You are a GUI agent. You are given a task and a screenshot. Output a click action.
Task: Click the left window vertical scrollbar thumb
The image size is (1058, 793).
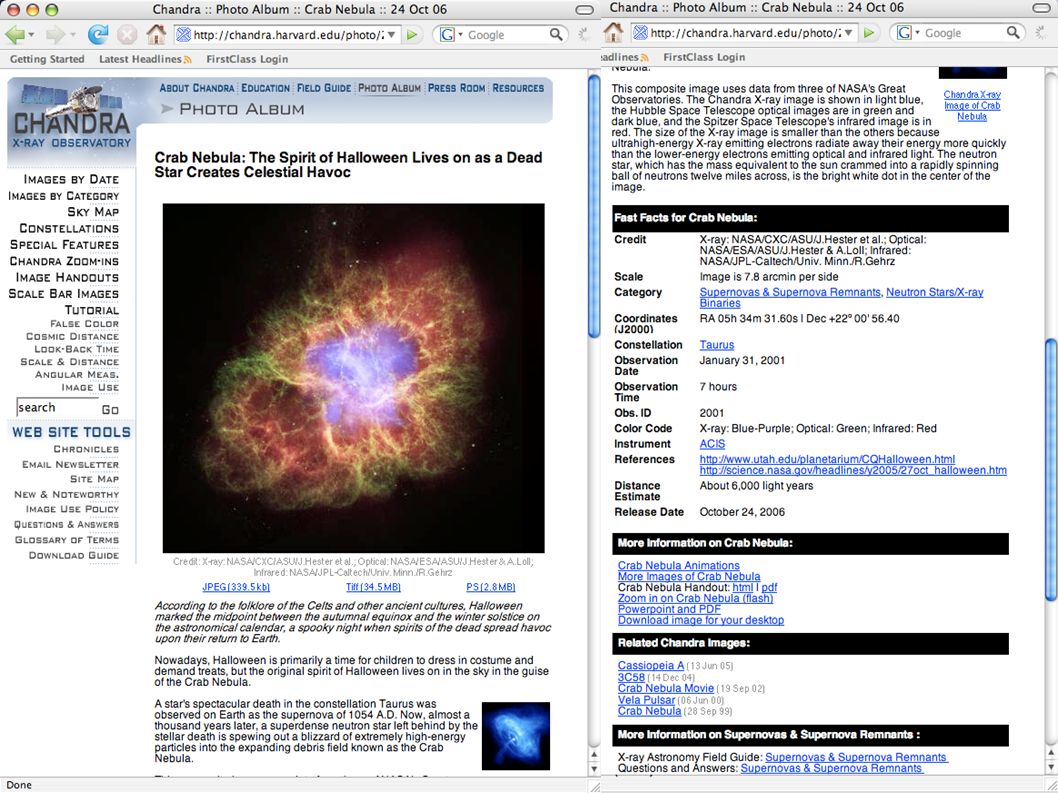594,206
